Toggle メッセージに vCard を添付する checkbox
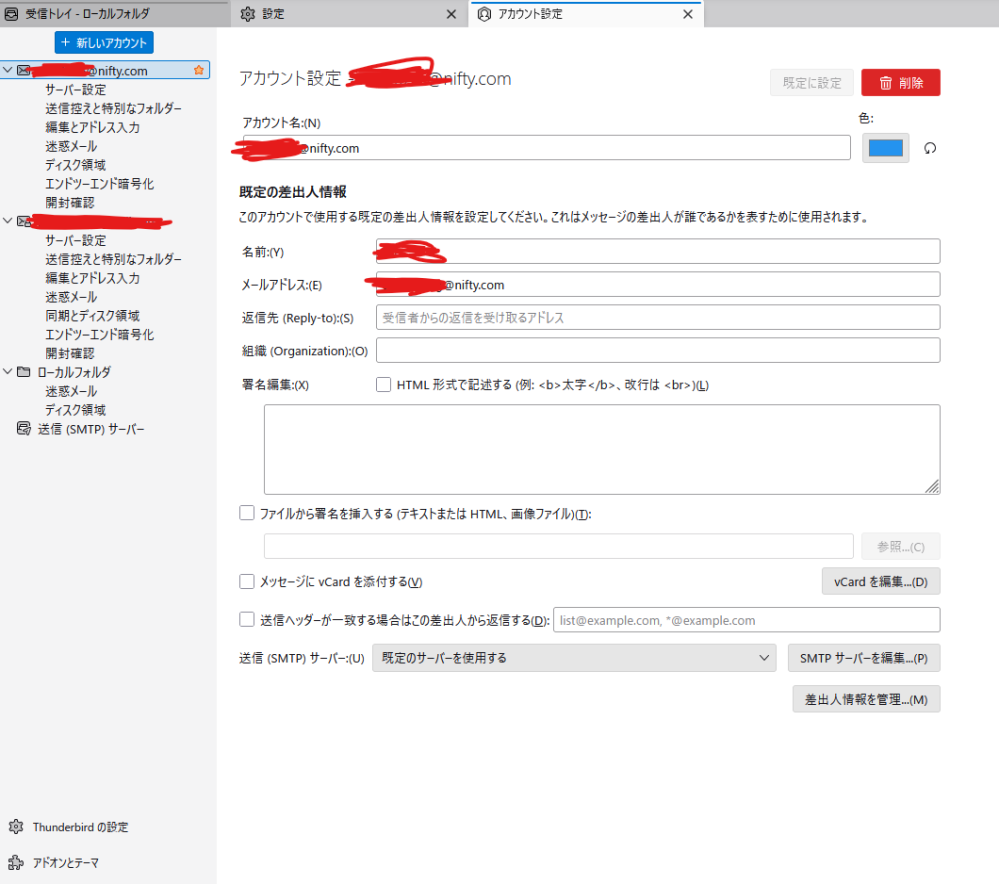999x884 pixels. (x=247, y=581)
